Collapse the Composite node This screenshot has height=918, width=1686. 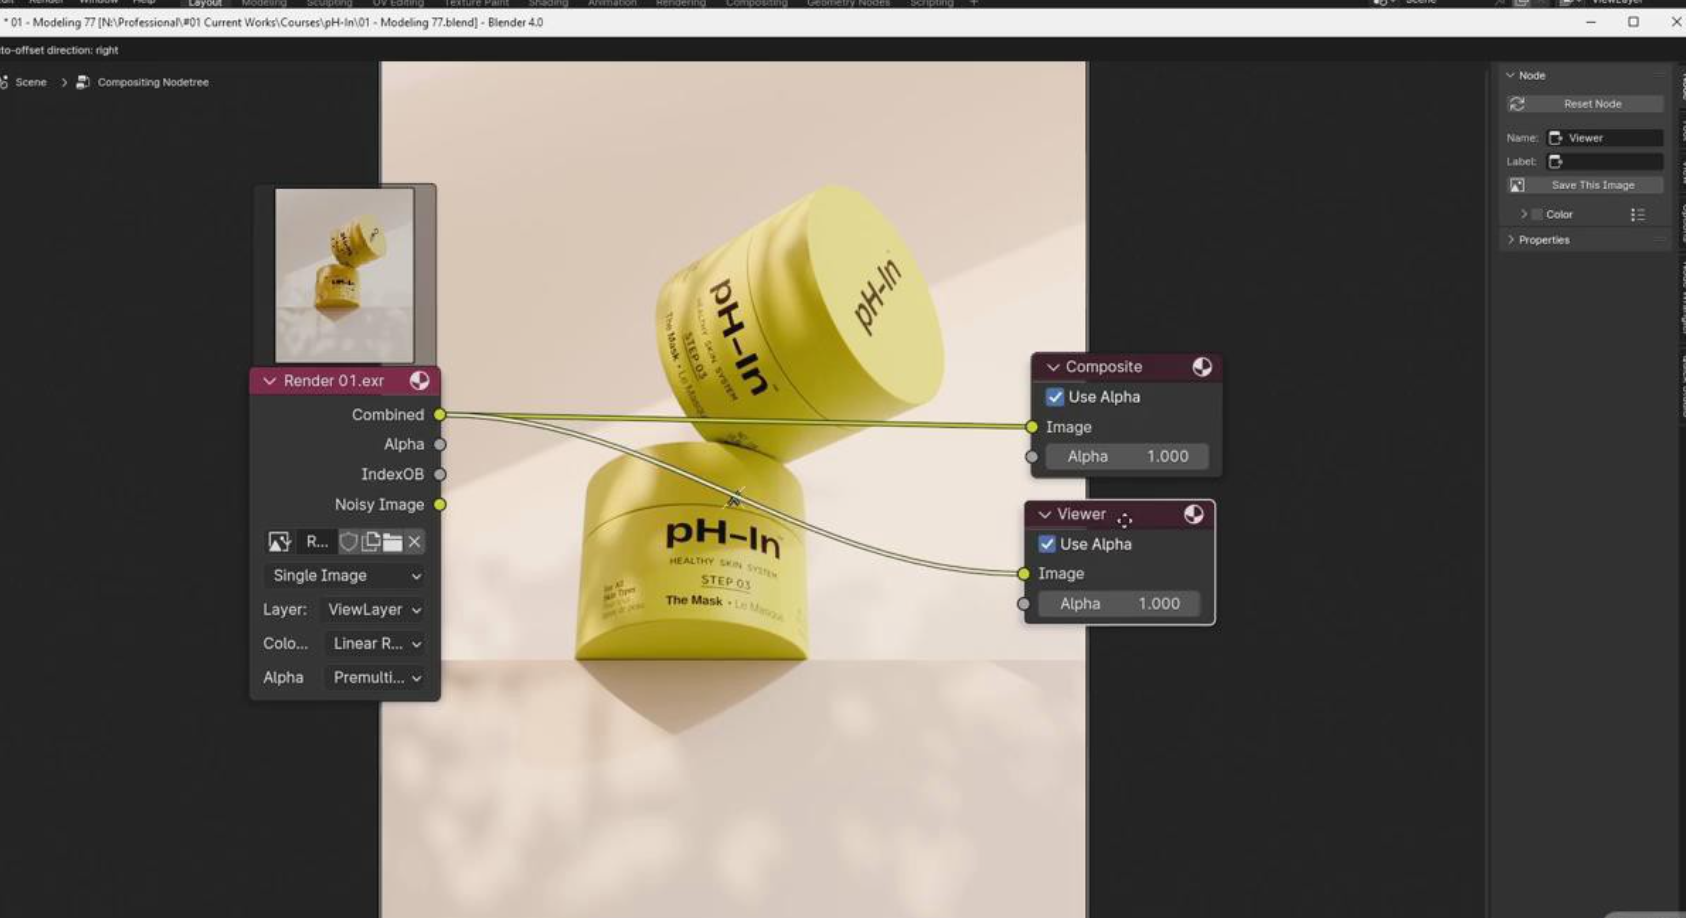1053,367
